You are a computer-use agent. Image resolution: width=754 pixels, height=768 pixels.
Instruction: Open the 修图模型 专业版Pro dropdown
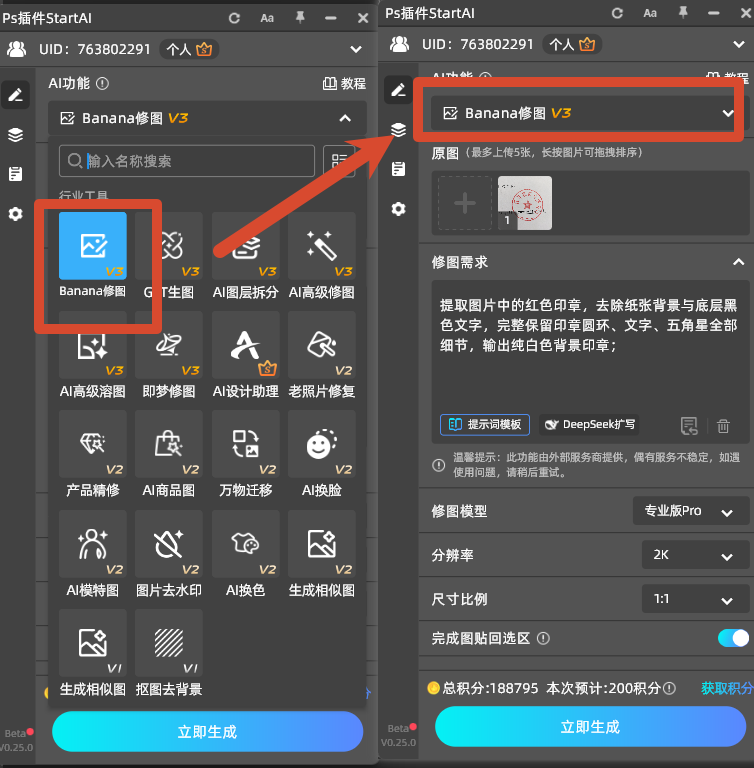tap(691, 511)
